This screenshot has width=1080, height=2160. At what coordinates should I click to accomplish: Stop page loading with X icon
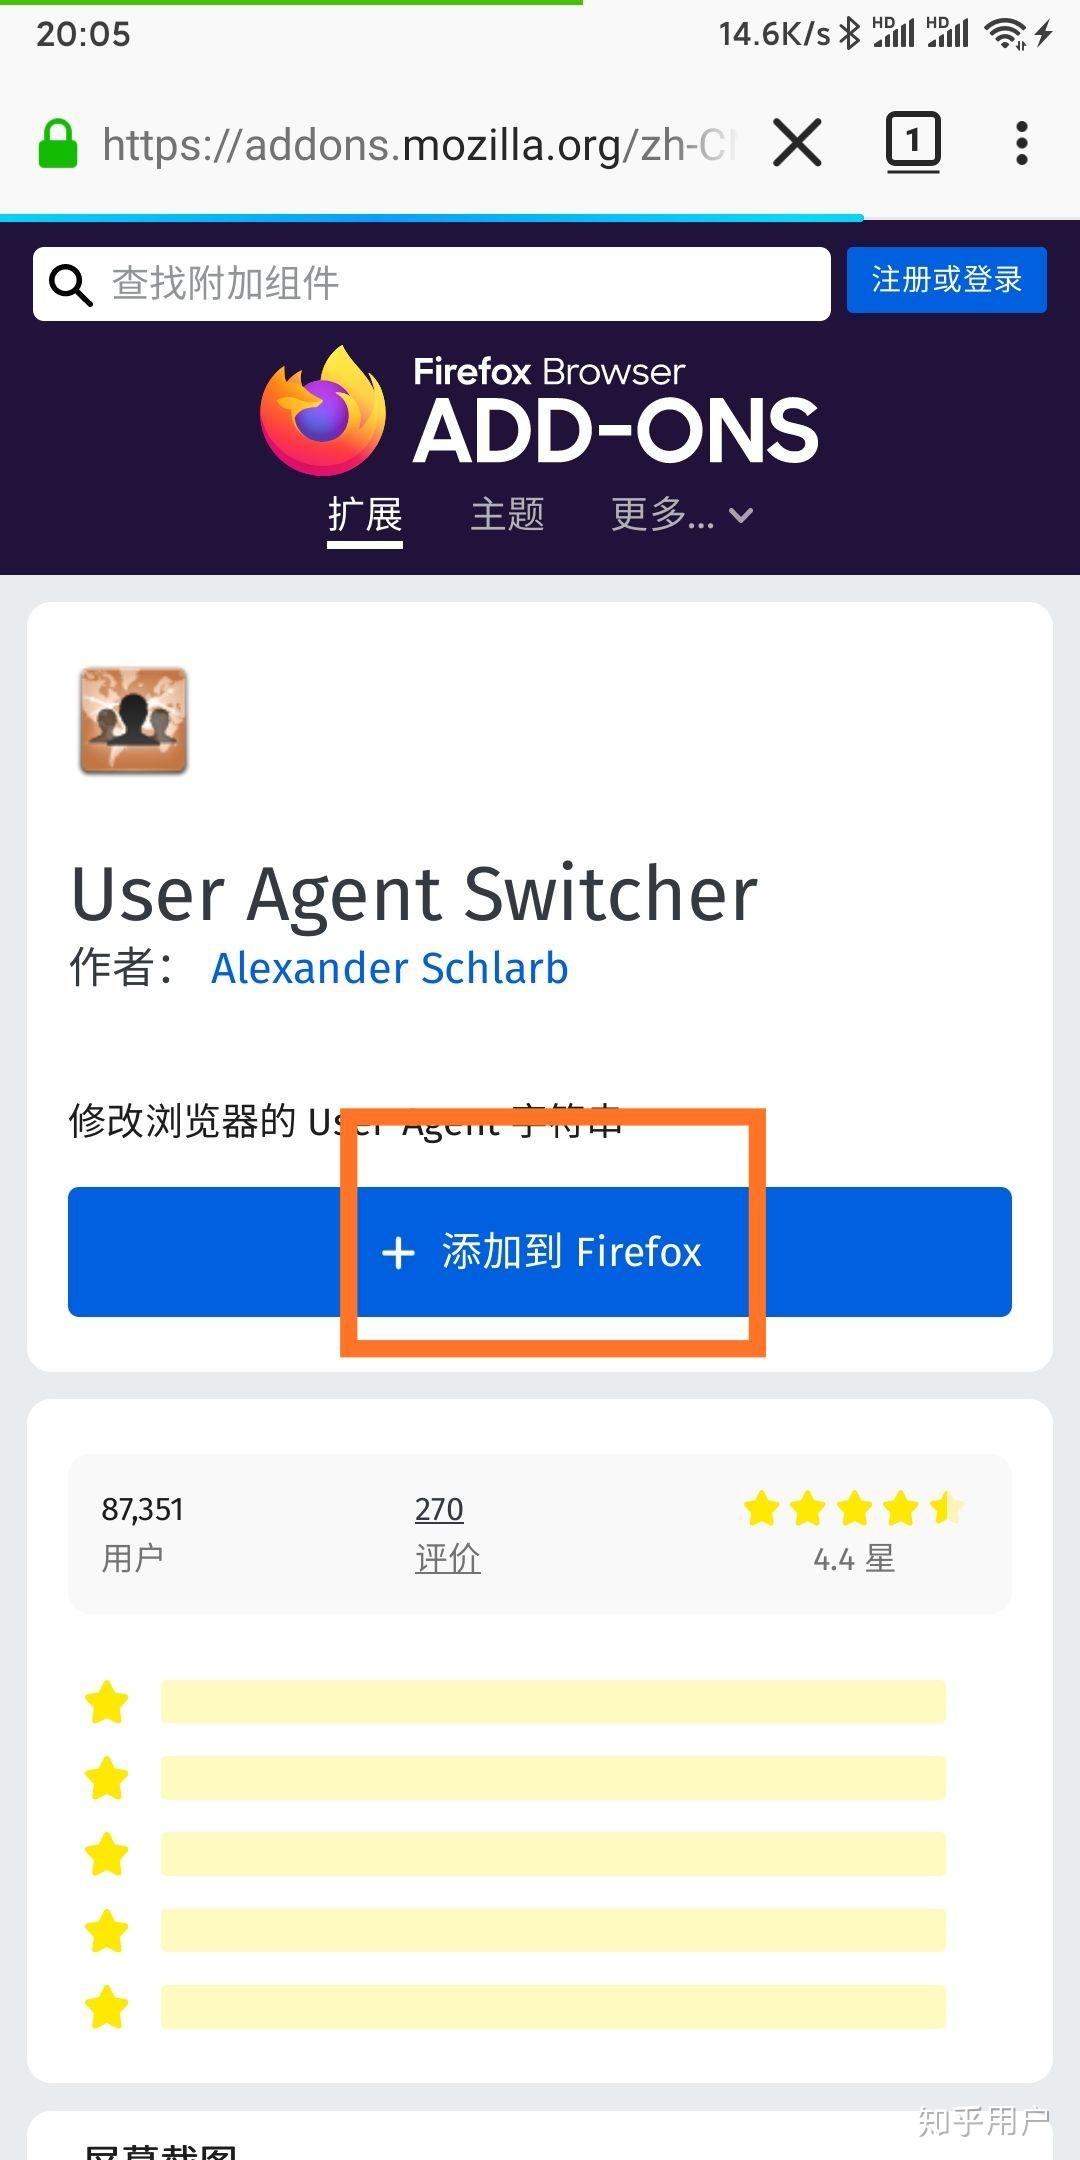pyautogui.click(x=797, y=143)
